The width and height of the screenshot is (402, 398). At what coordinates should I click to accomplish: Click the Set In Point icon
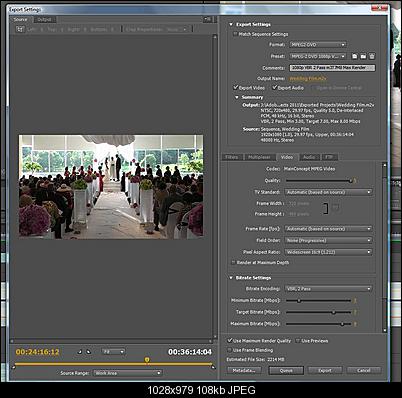tap(79, 352)
